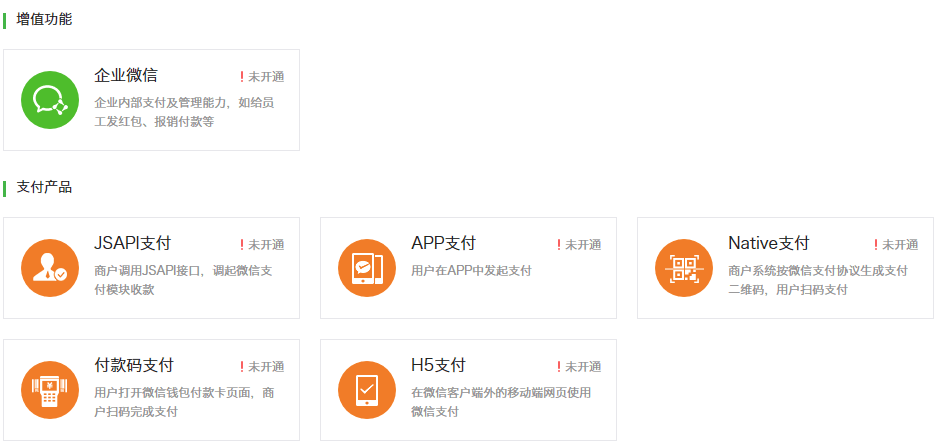Click description 在微信客户端外的移动端网页使用
947x447 pixels.
pos(501,402)
